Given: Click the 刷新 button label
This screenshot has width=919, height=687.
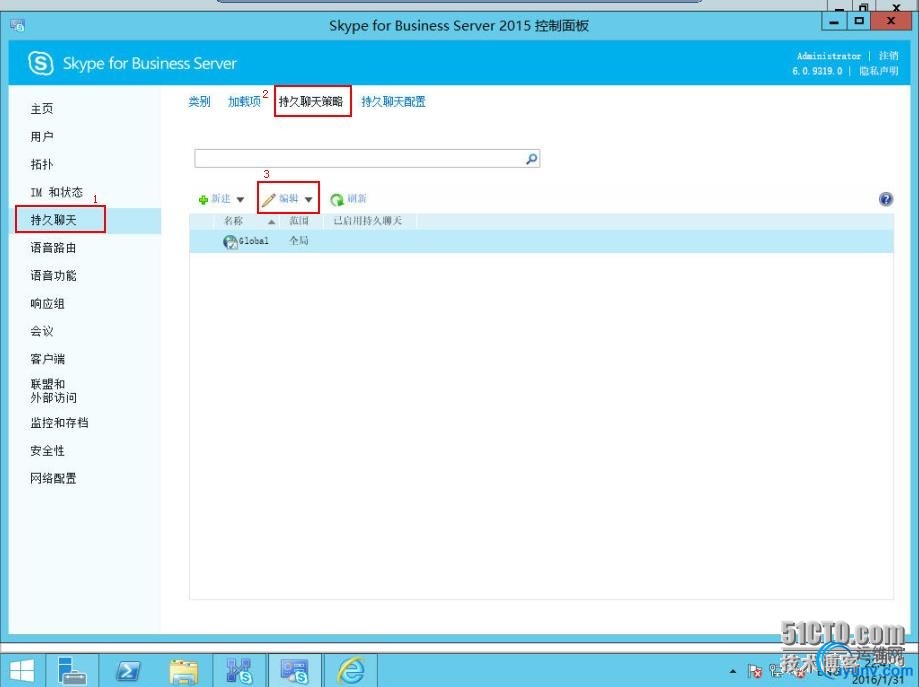Looking at the screenshot, I should point(357,199).
